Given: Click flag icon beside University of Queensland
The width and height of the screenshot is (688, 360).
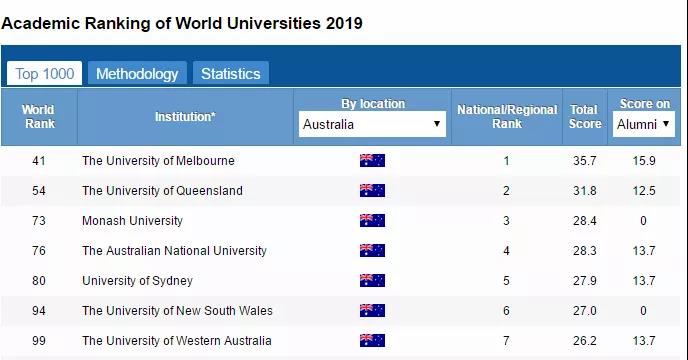Looking at the screenshot, I should [372, 191].
